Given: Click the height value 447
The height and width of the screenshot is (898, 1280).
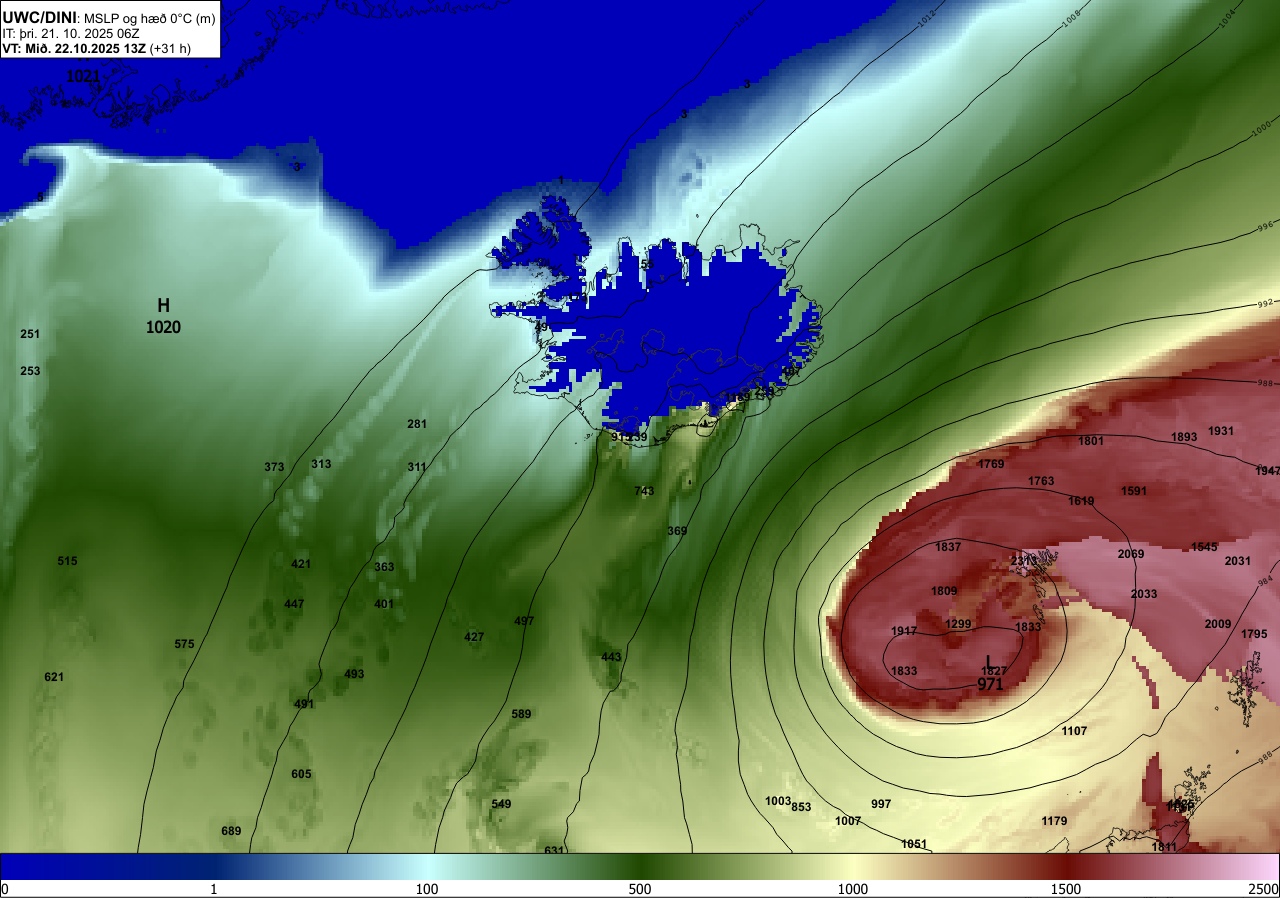Looking at the screenshot, I should click(x=294, y=604).
